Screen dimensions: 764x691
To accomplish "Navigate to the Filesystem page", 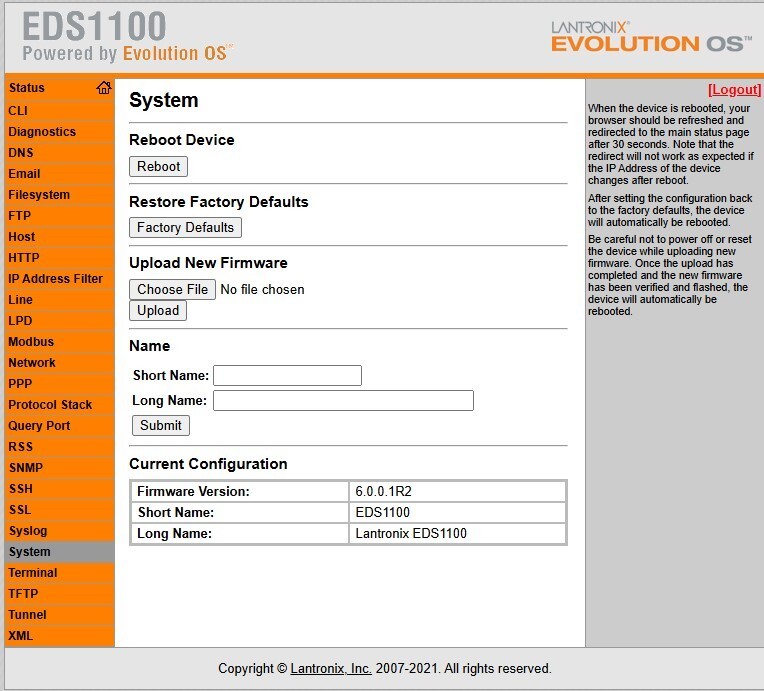I will (x=39, y=195).
